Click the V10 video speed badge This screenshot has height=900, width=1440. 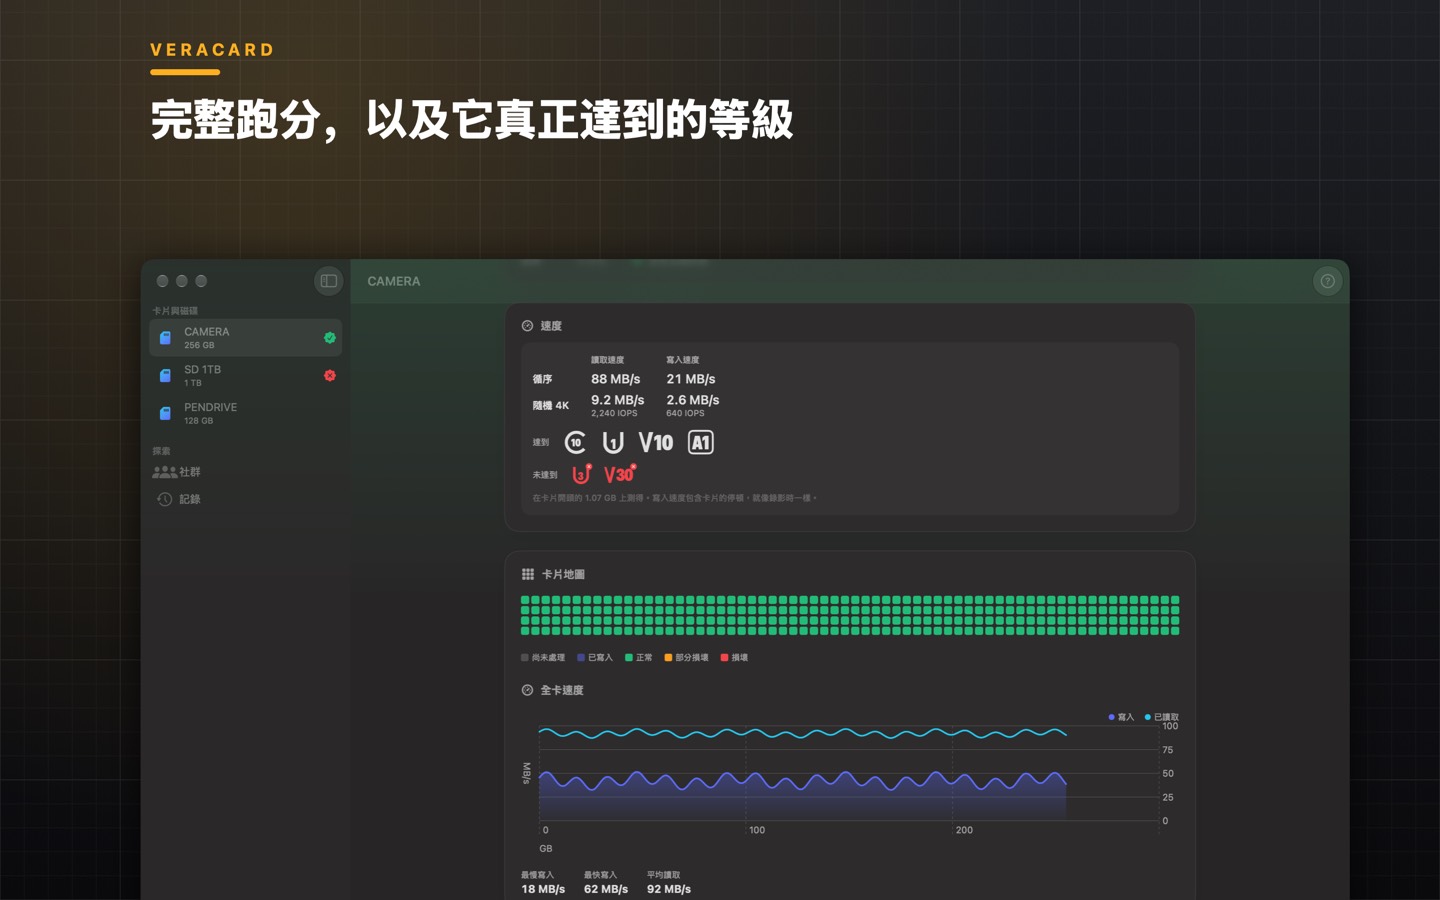[656, 442]
